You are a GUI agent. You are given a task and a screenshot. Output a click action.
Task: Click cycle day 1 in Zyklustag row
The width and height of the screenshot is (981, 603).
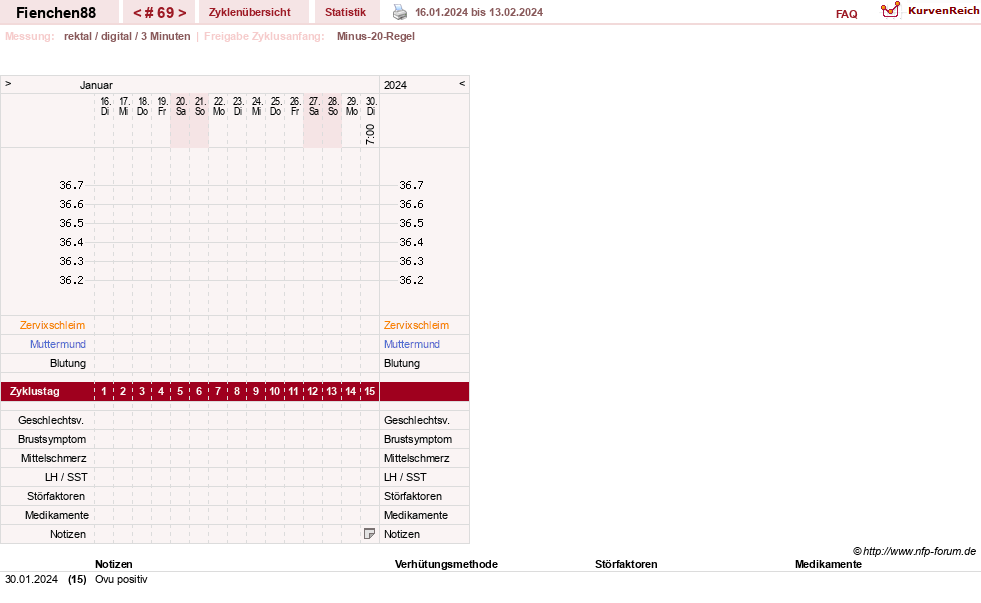[104, 391]
